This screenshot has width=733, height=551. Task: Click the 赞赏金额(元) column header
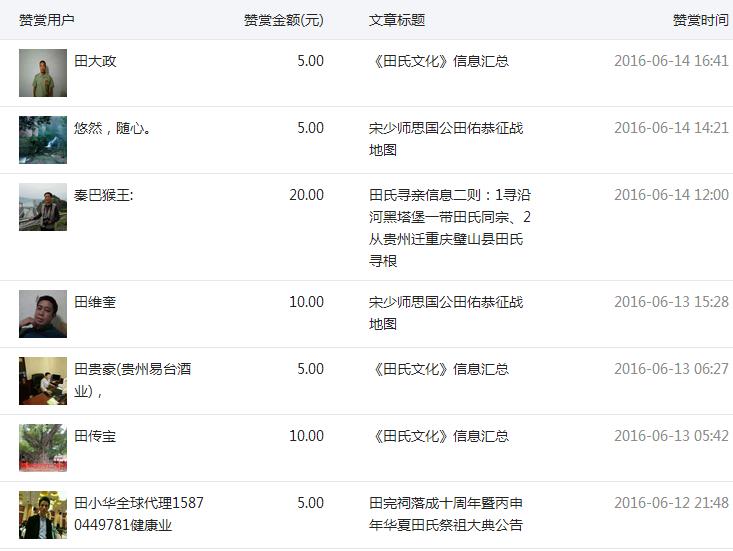tap(284, 20)
